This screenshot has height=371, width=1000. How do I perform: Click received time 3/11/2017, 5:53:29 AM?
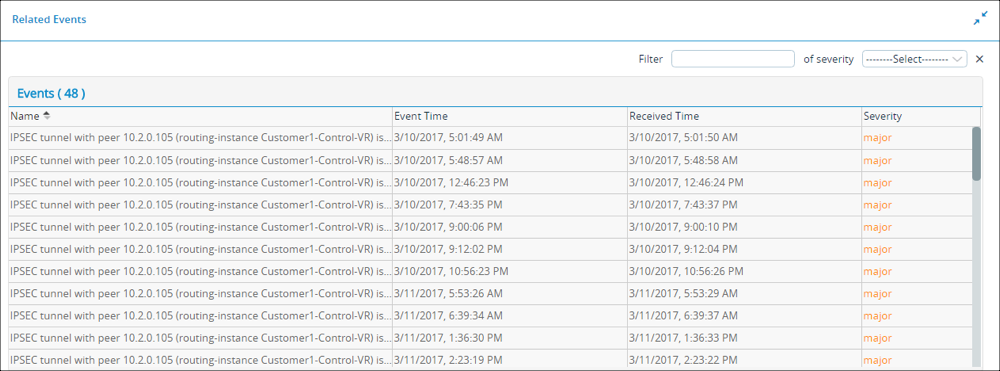click(x=683, y=294)
